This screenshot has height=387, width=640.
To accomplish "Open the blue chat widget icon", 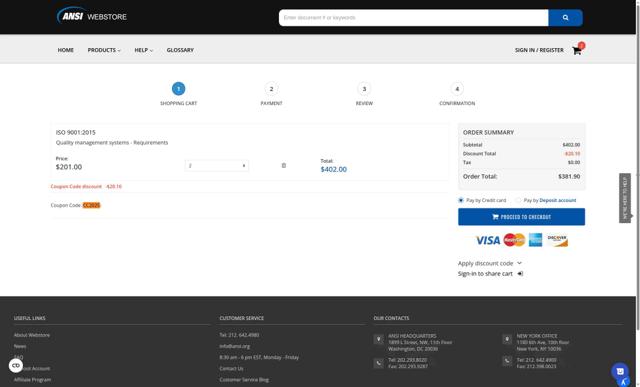I will pyautogui.click(x=620, y=371).
